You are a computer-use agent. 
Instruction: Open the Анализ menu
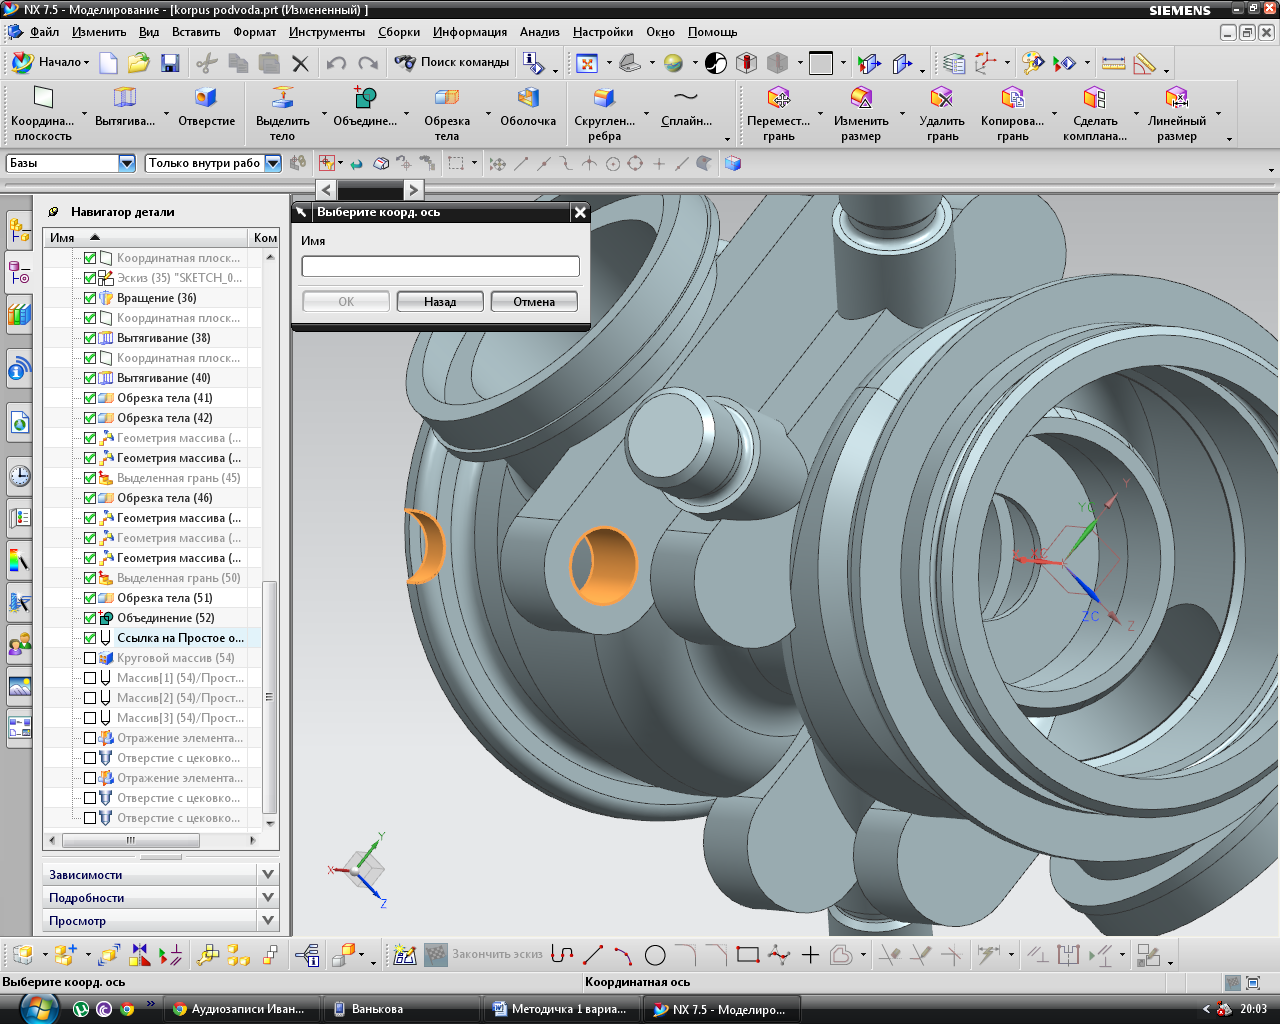point(539,32)
